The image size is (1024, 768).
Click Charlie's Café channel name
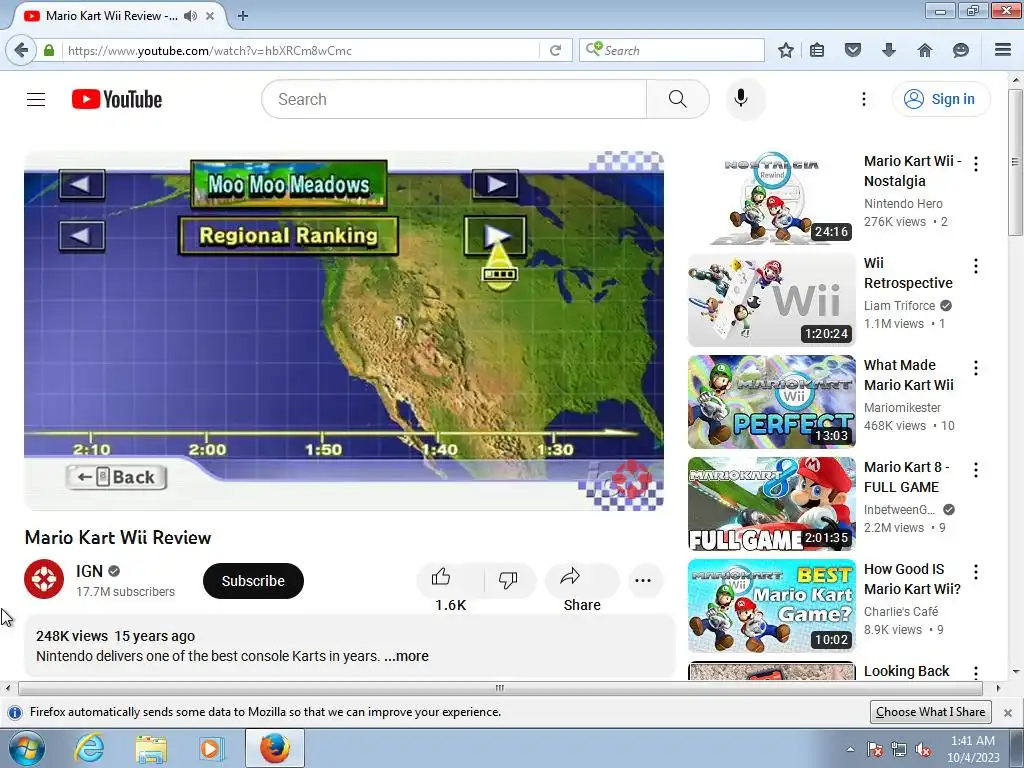pyautogui.click(x=901, y=611)
